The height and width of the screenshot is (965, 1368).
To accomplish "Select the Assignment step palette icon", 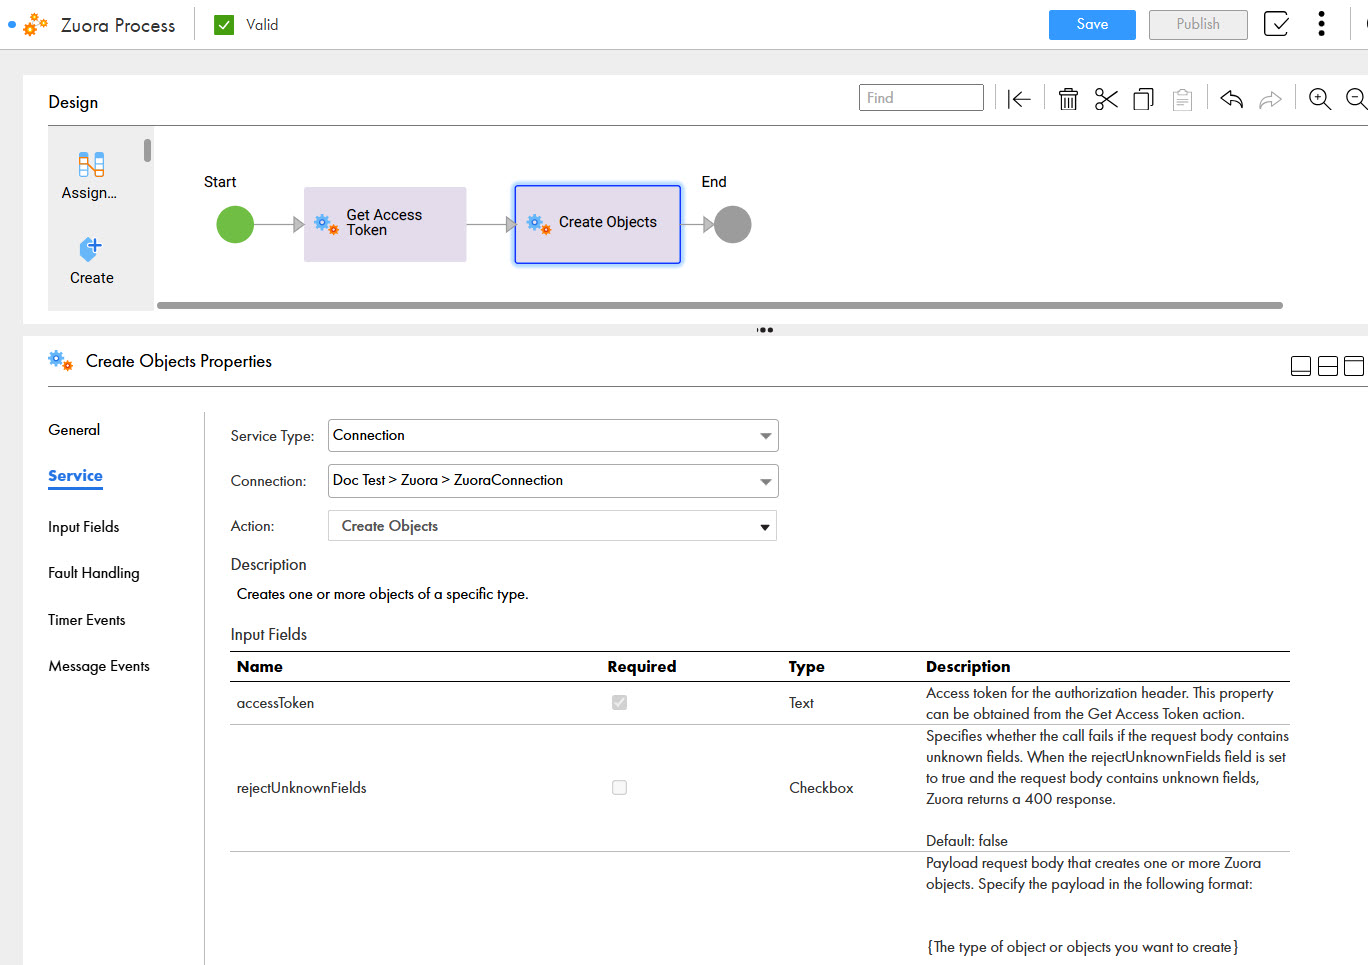I will tap(91, 164).
